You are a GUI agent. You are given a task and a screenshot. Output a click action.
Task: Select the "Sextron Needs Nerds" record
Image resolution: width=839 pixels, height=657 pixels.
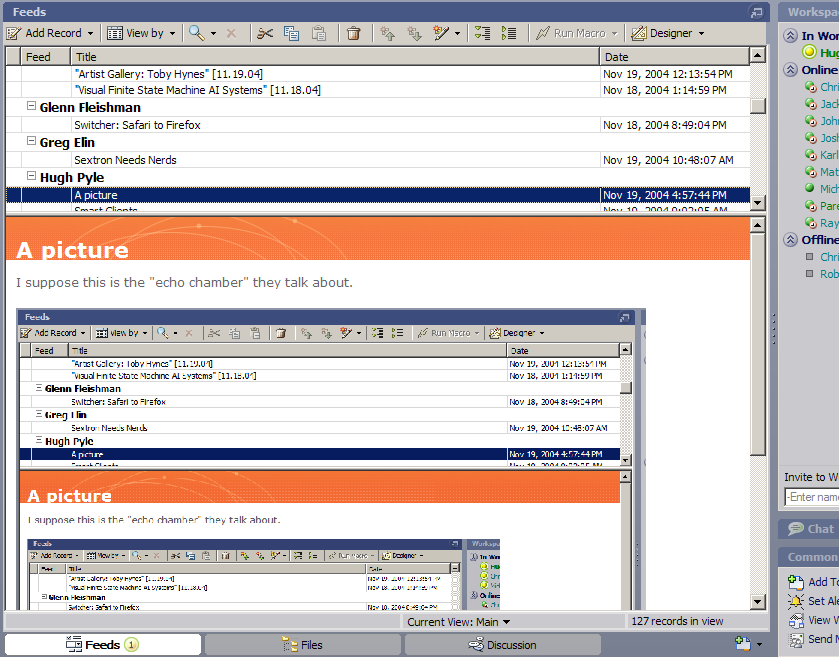(x=124, y=160)
